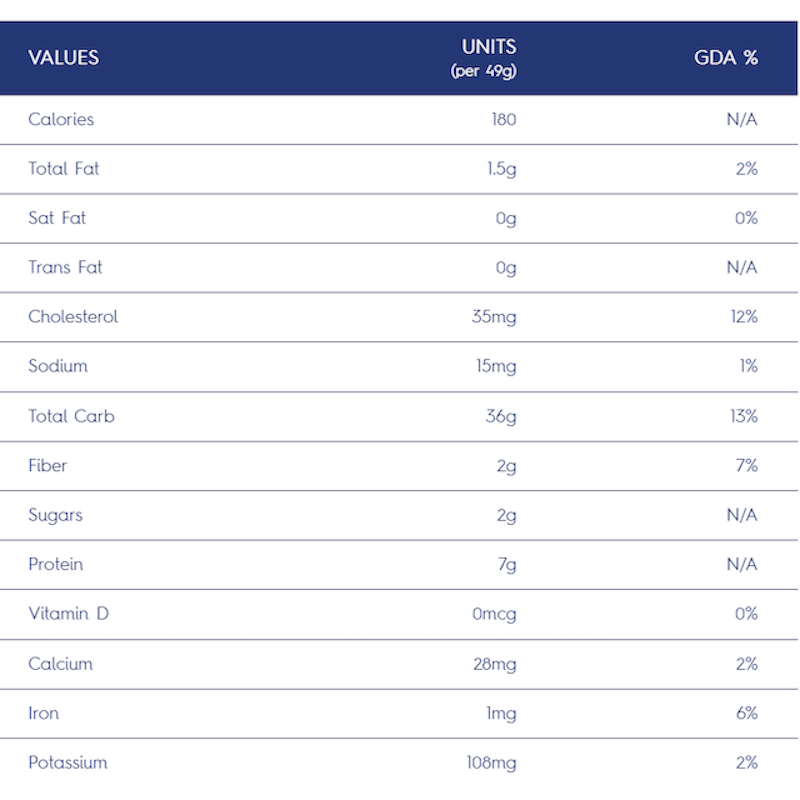The height and width of the screenshot is (800, 800).
Task: Select the Trans Fat row label
Action: [65, 267]
